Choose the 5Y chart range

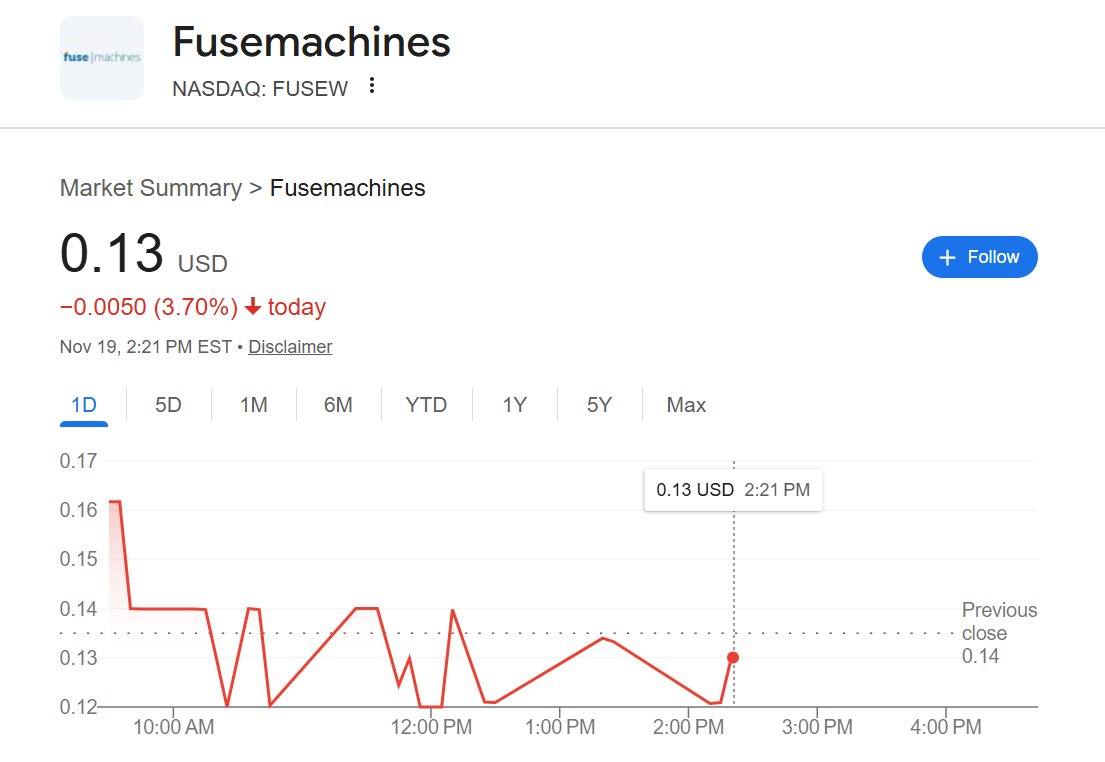tap(599, 405)
